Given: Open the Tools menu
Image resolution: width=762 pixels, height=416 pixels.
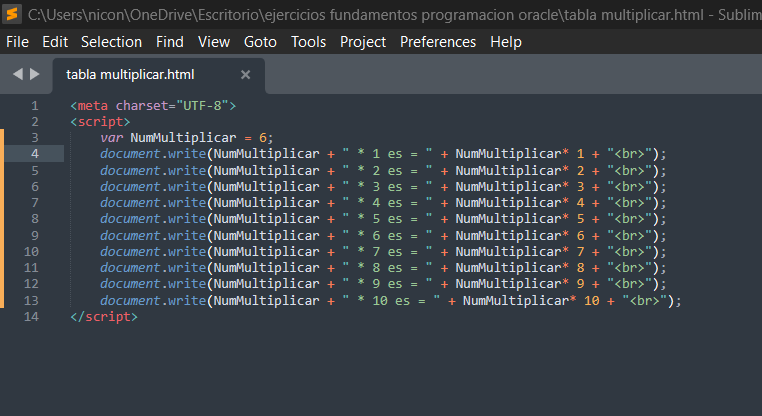Looking at the screenshot, I should click(309, 42).
